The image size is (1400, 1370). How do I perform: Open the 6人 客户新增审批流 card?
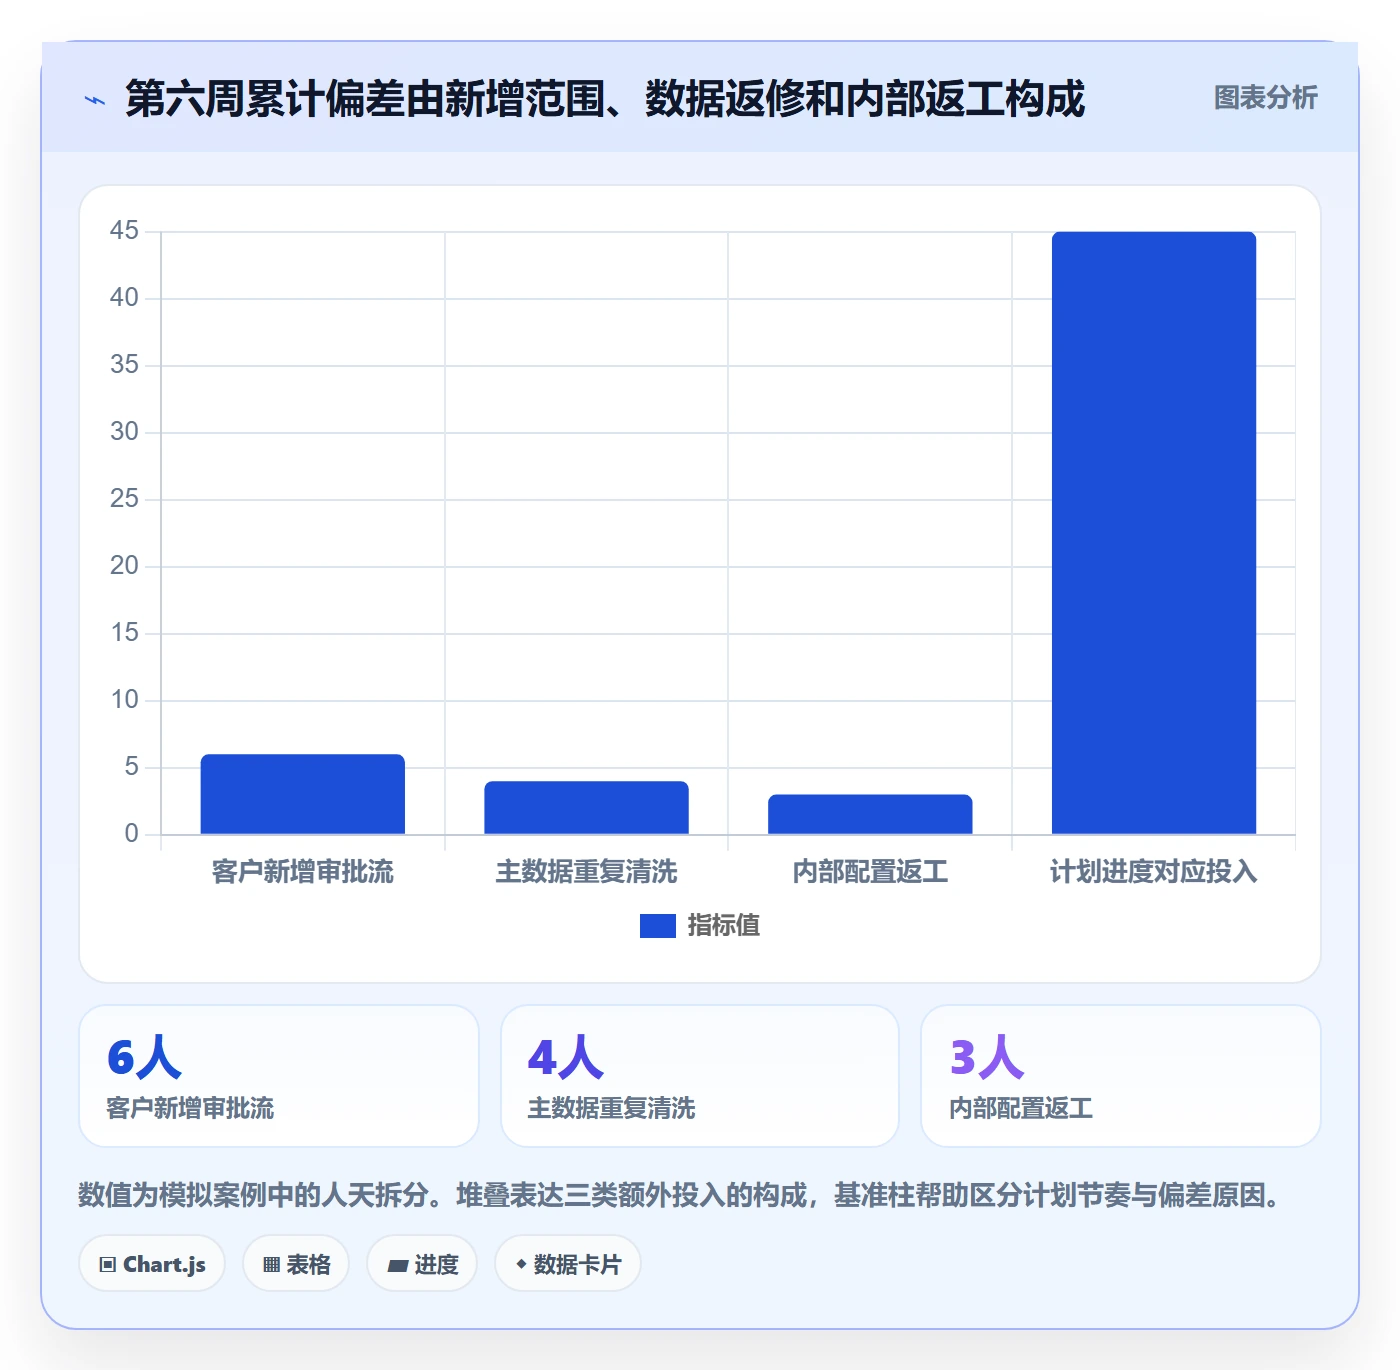[x=279, y=1076]
